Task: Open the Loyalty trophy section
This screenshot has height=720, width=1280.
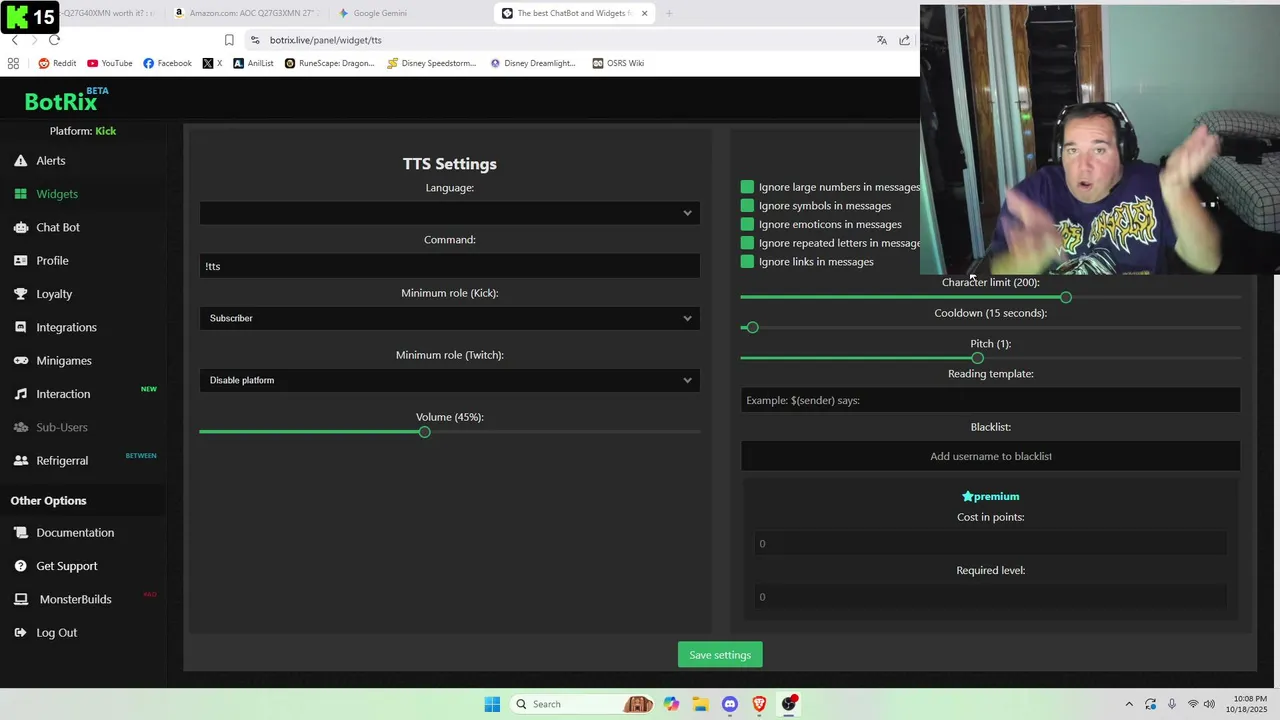Action: click(x=54, y=294)
